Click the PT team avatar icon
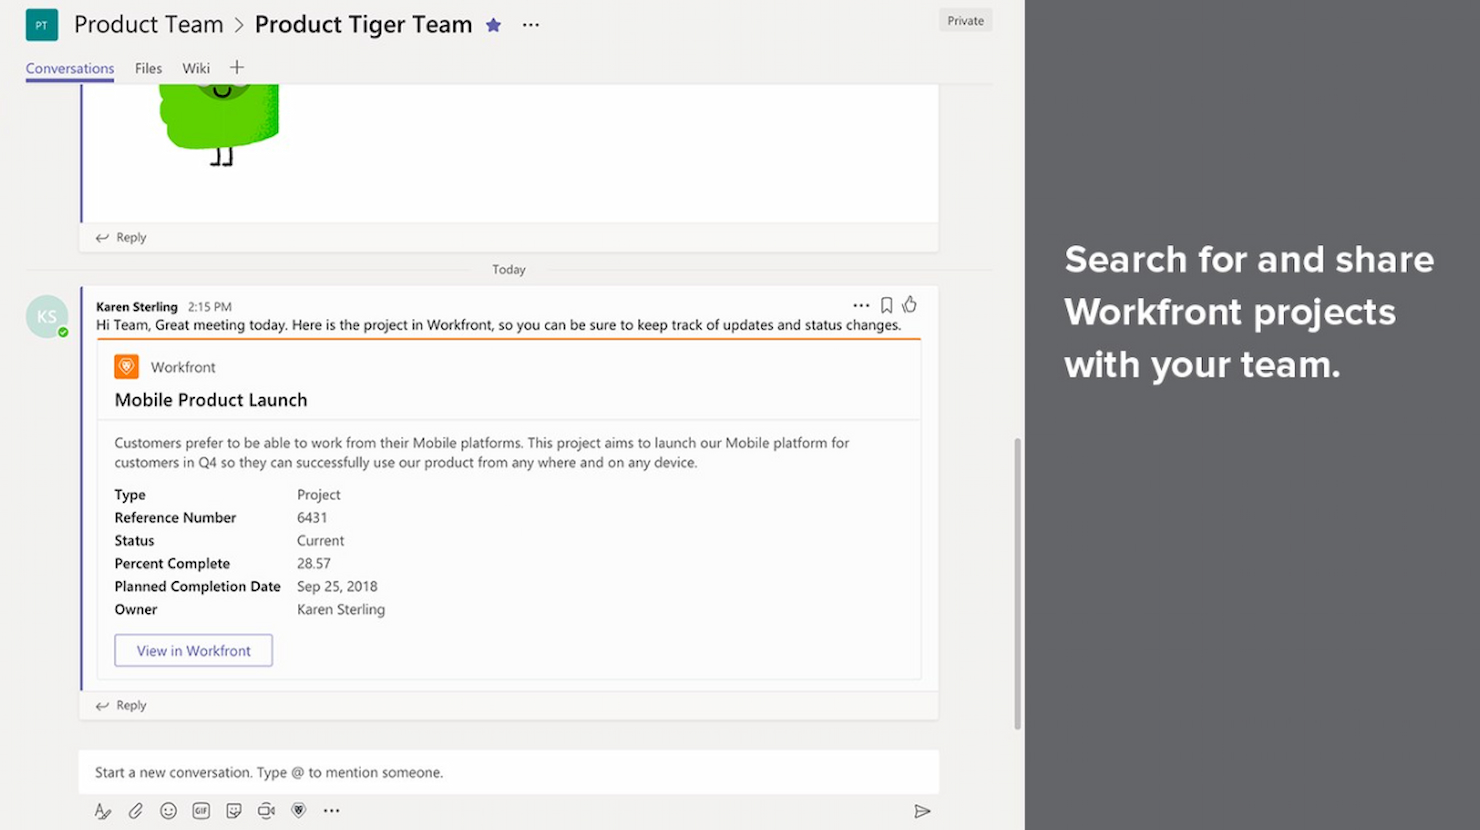Image resolution: width=1480 pixels, height=830 pixels. tap(41, 25)
